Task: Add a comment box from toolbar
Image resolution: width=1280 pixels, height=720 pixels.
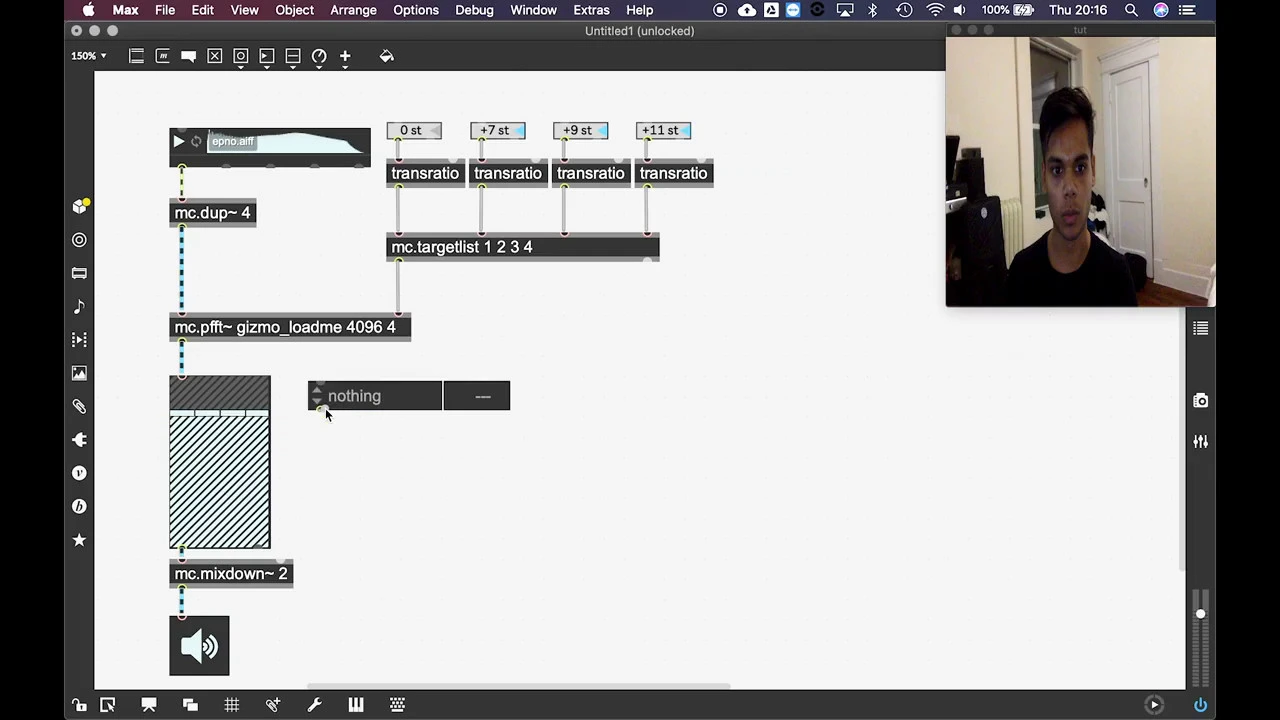Action: [188, 56]
